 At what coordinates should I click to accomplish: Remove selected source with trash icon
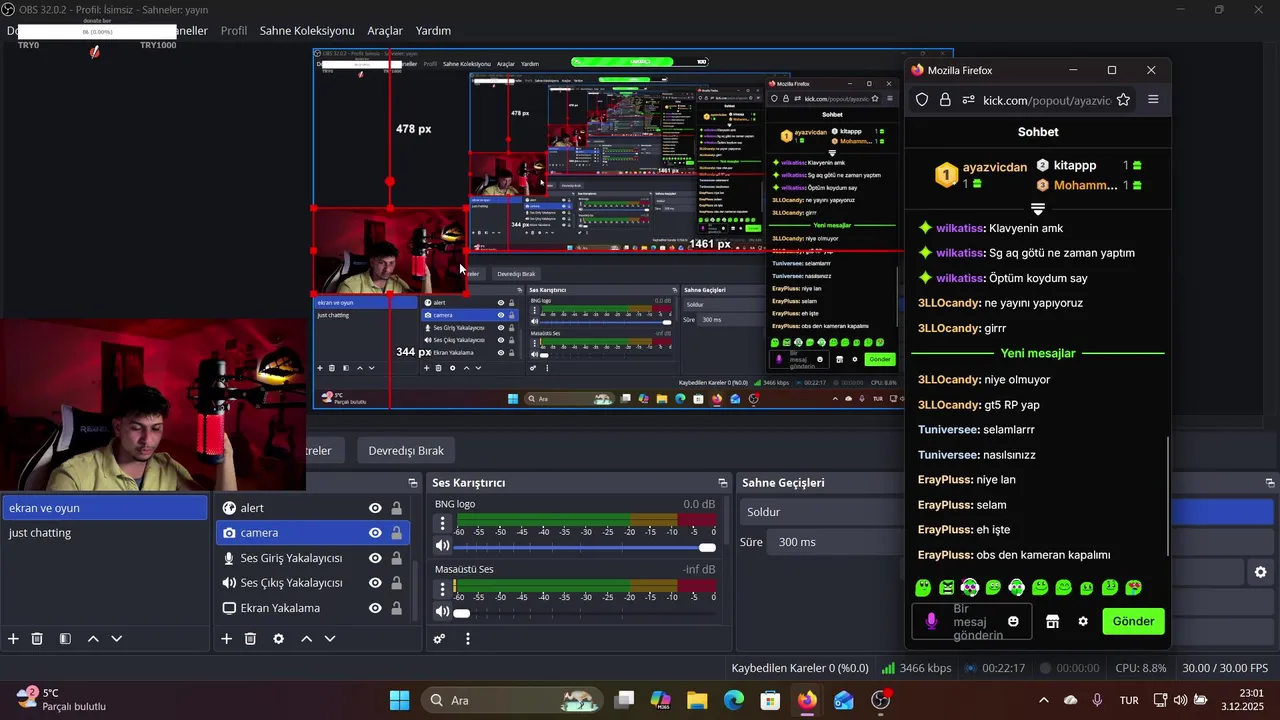(250, 638)
